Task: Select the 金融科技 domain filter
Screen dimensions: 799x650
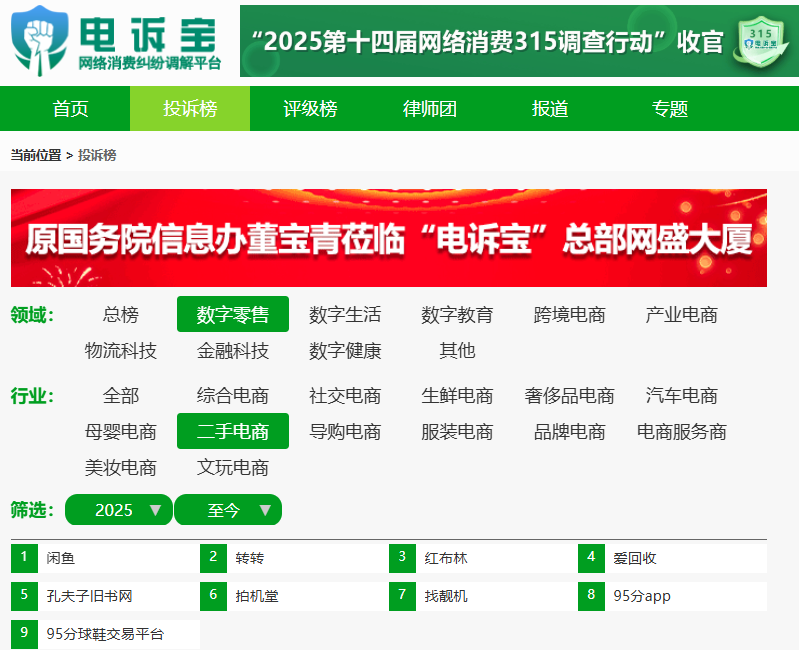Action: point(233,350)
